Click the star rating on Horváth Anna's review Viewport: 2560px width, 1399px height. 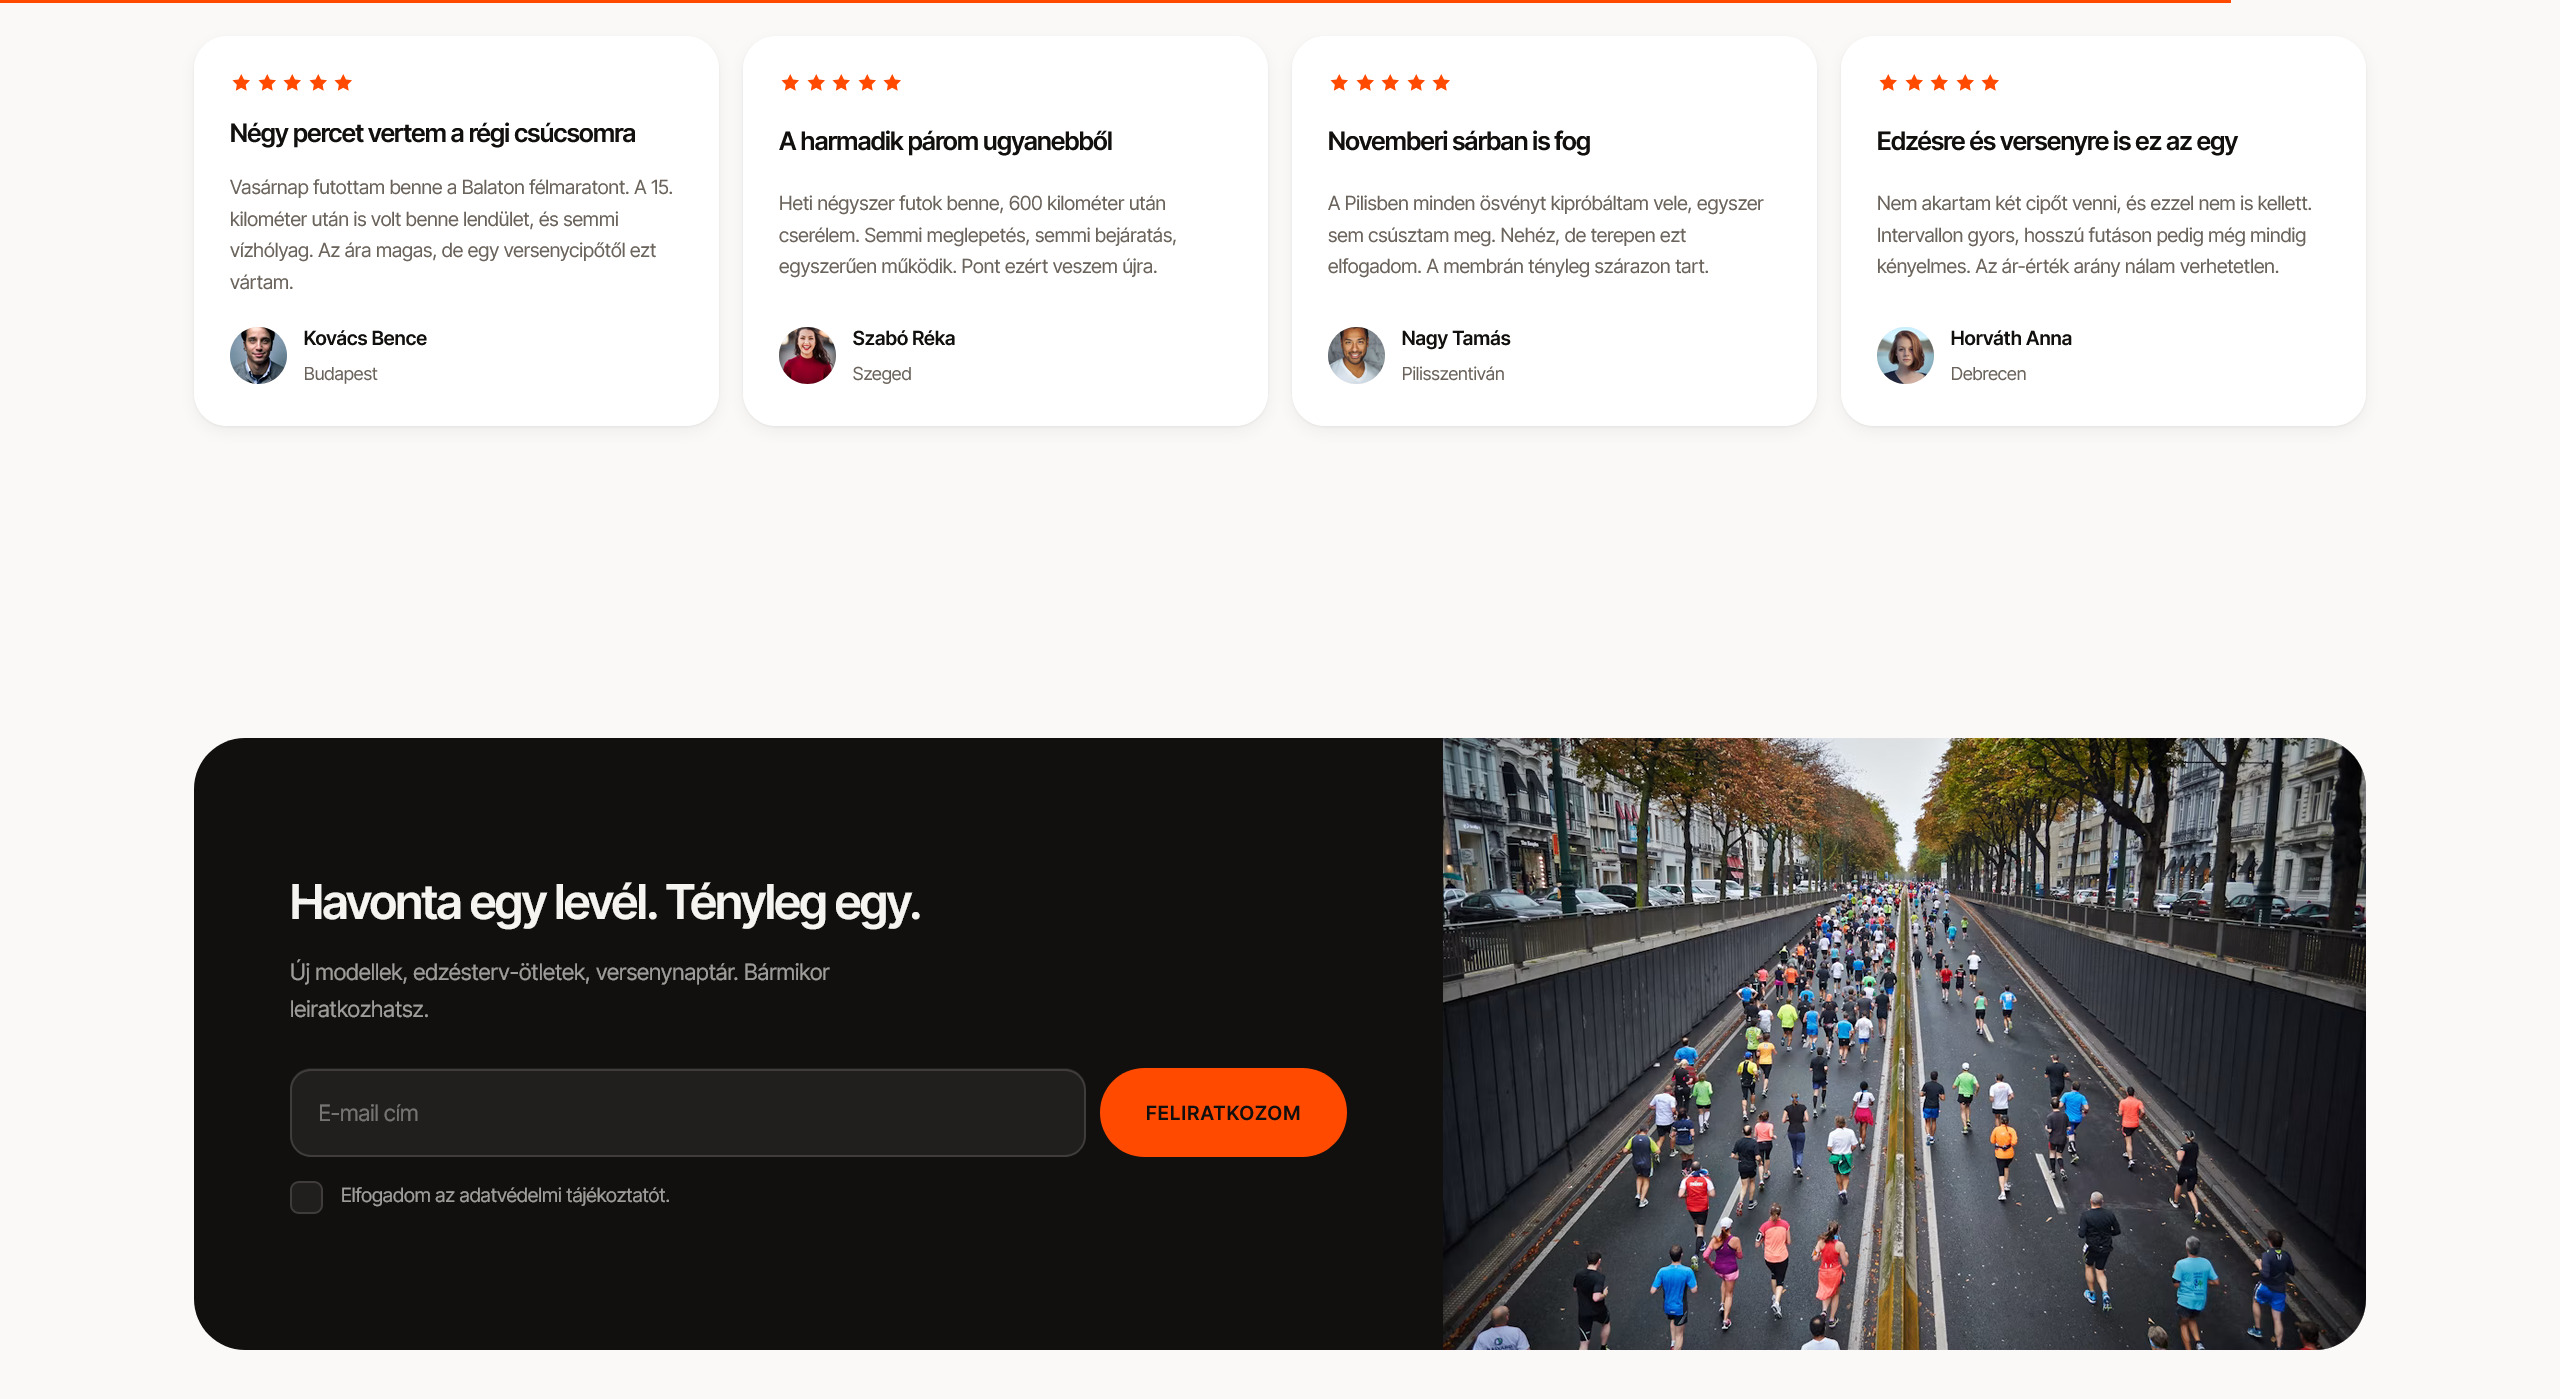click(1939, 83)
